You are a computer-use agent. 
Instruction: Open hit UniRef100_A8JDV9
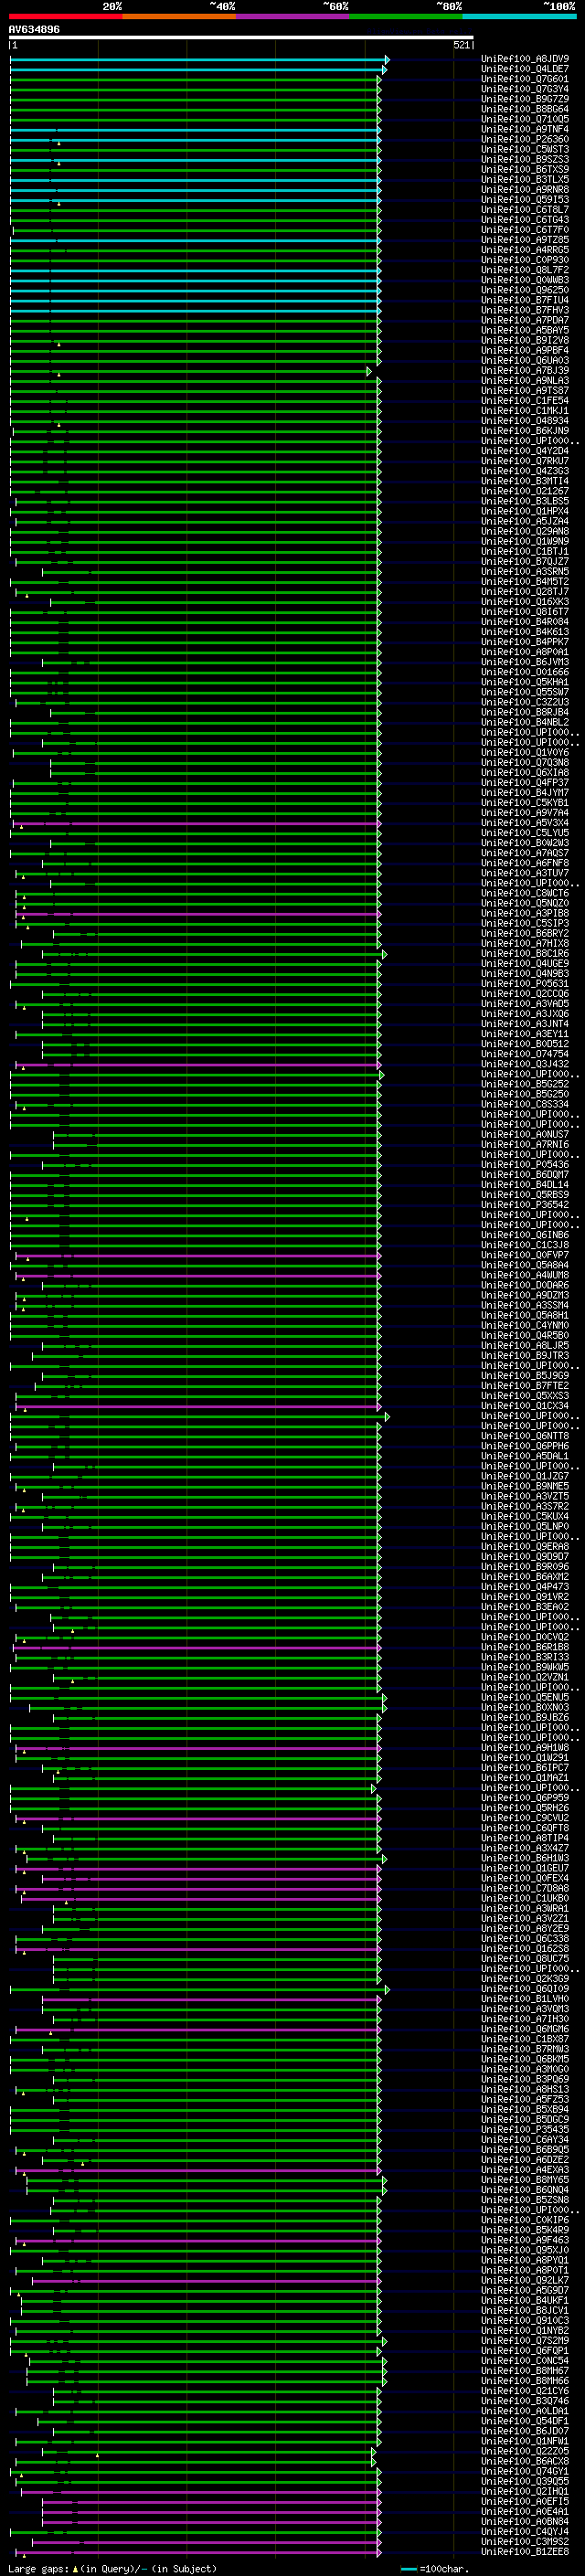click(525, 59)
